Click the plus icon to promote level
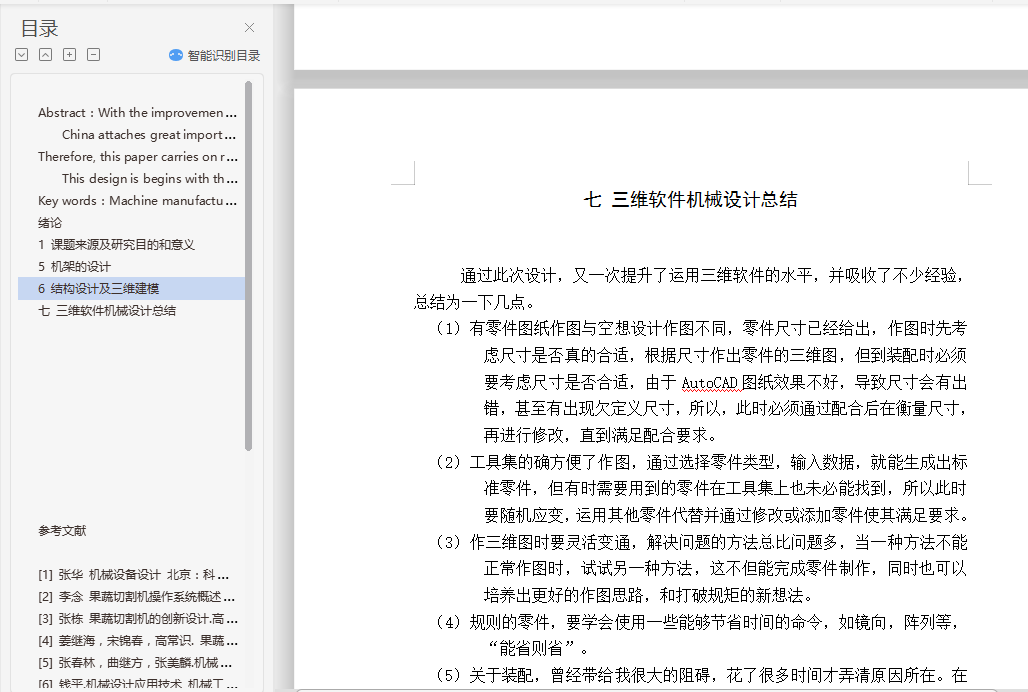1028x692 pixels. pos(69,54)
